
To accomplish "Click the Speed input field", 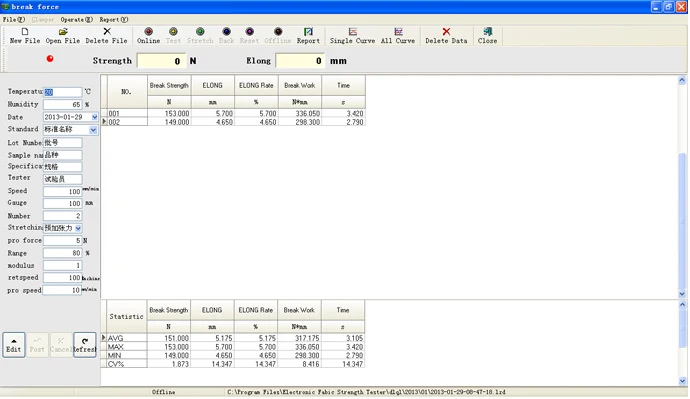I will click(62, 191).
